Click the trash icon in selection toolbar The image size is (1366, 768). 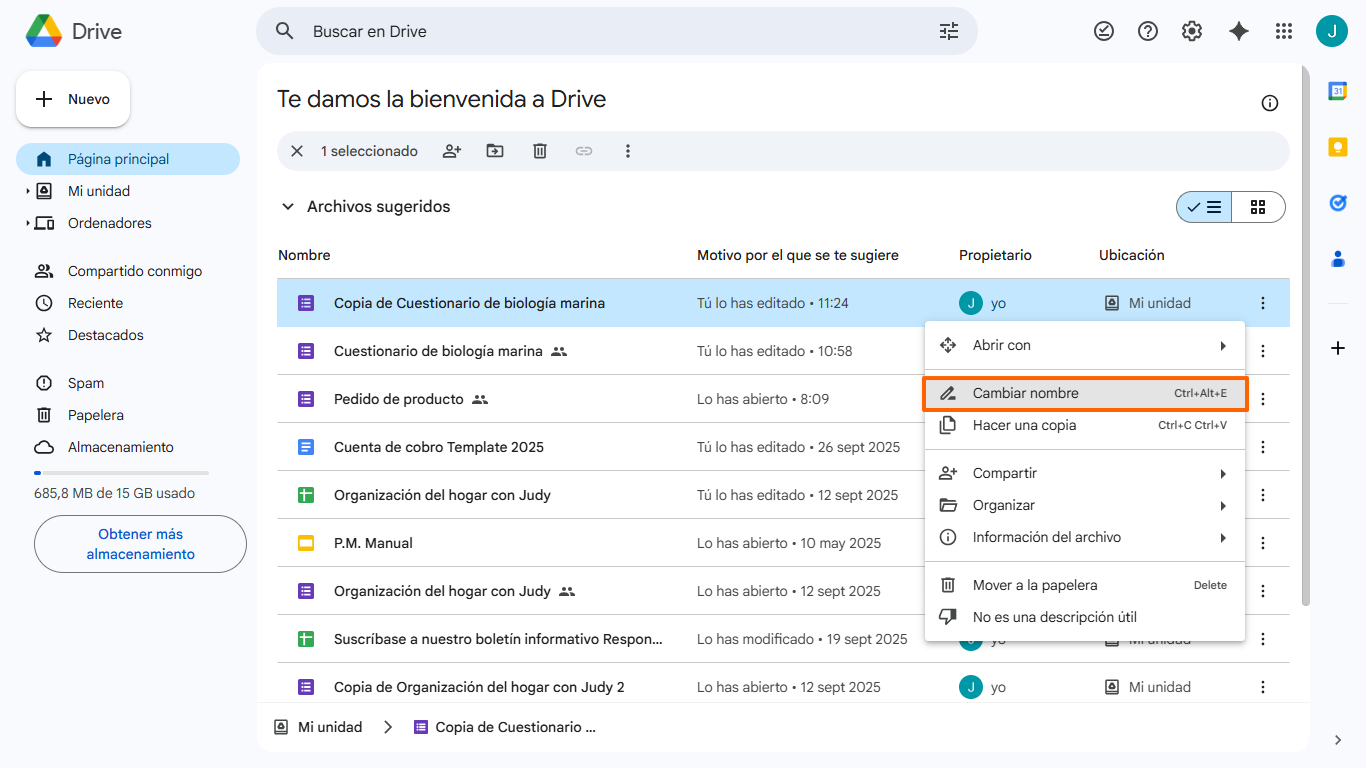(540, 151)
